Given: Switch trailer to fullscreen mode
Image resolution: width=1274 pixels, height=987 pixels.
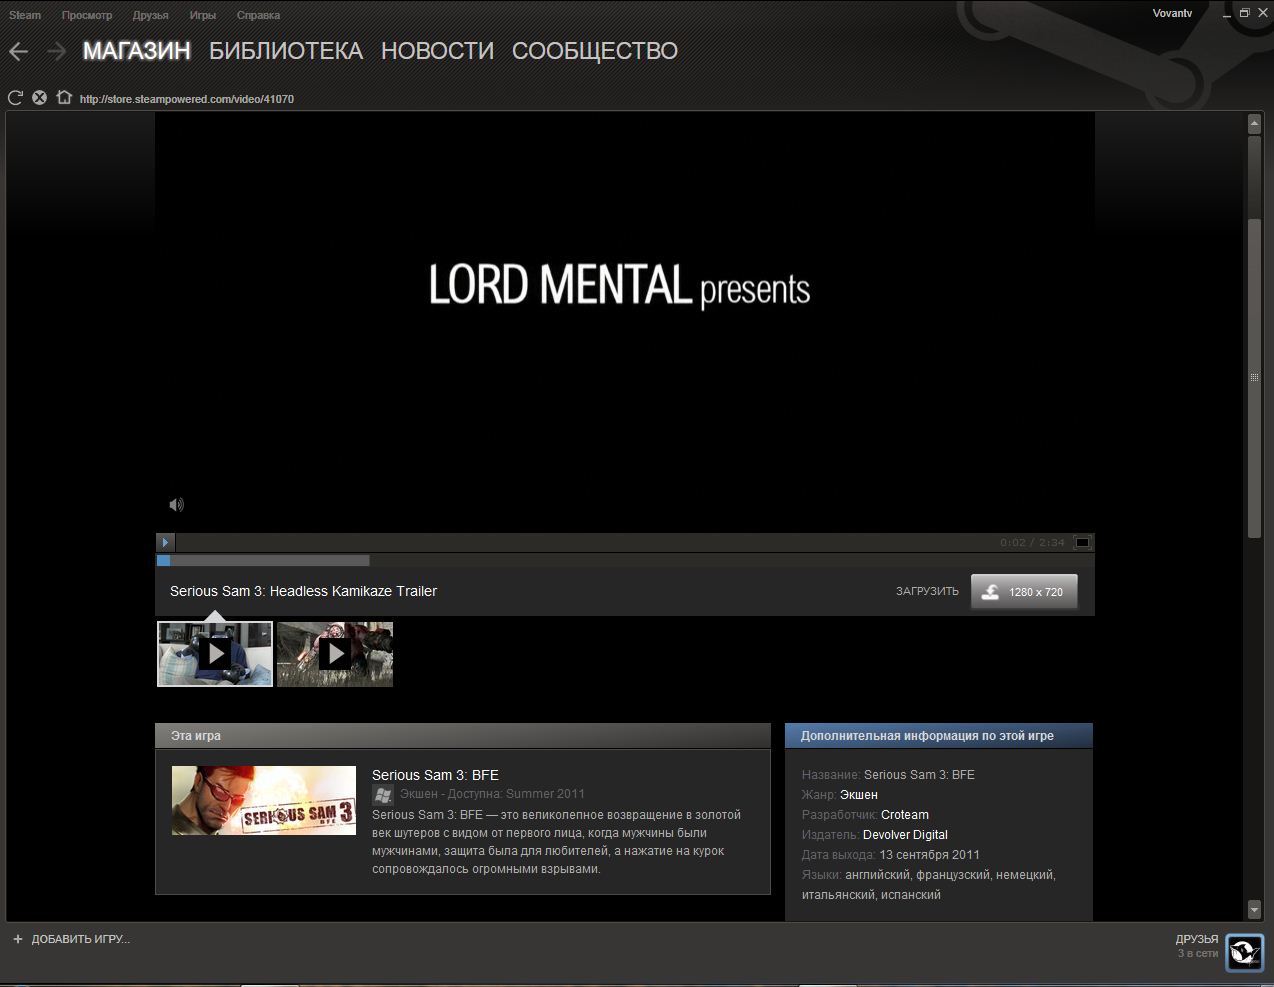Looking at the screenshot, I should tap(1082, 543).
